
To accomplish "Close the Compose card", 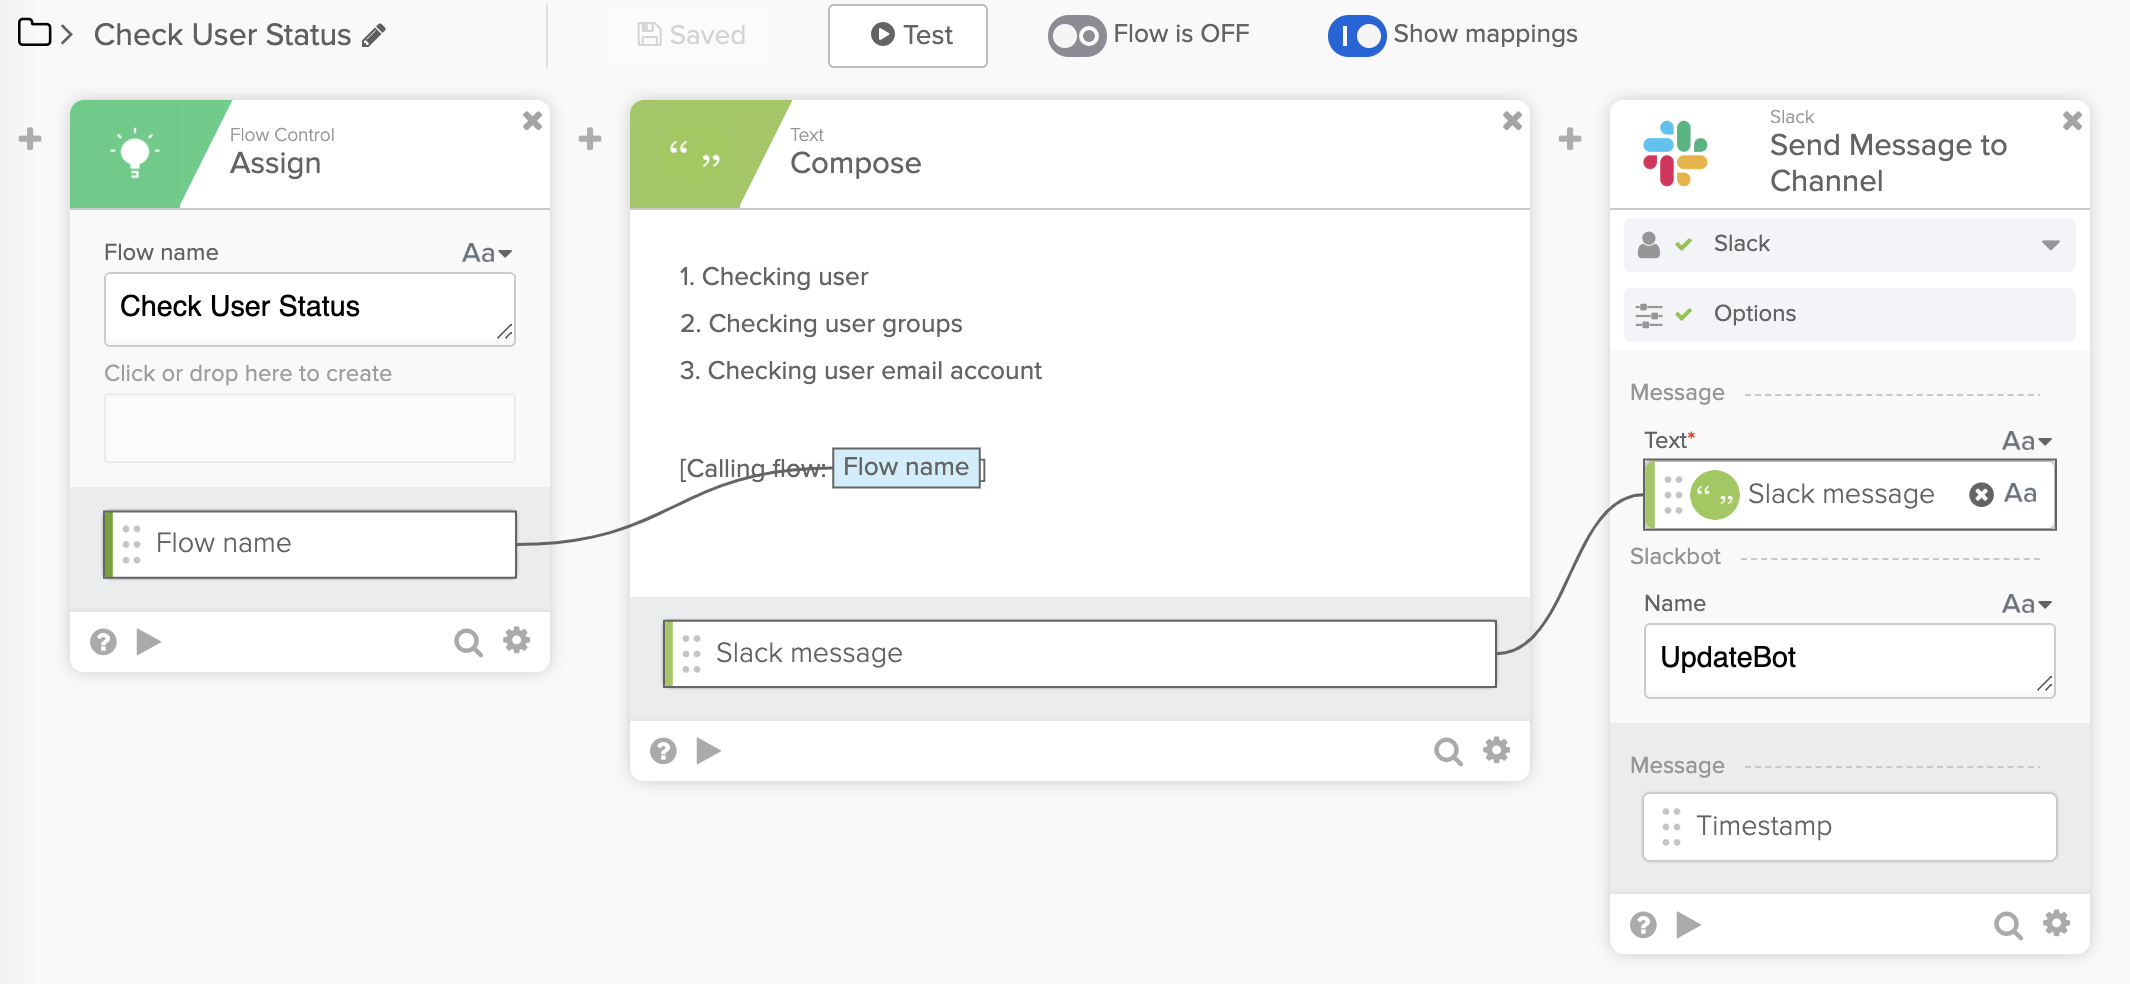I will coord(1512,121).
